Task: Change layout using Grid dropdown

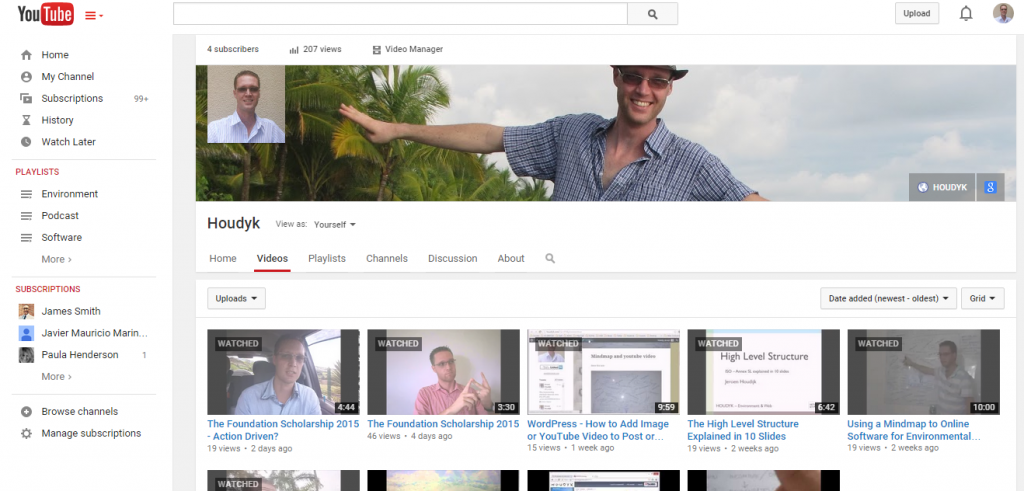Action: coord(982,298)
